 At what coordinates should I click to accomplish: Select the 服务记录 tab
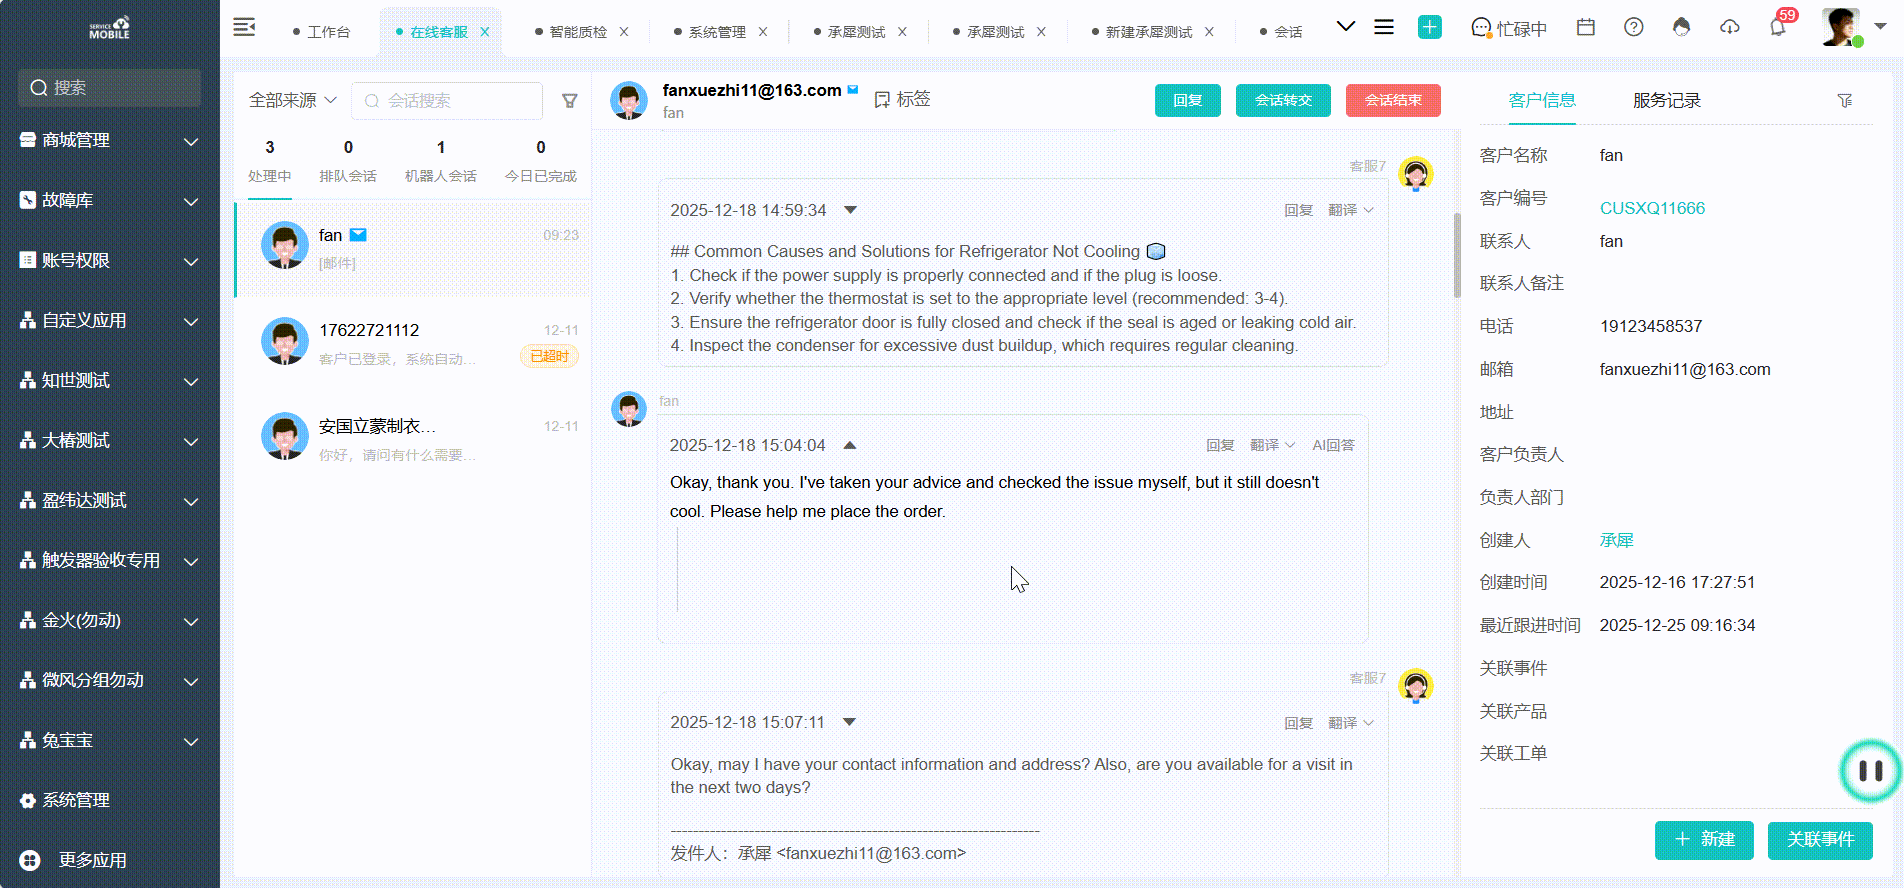click(1667, 100)
